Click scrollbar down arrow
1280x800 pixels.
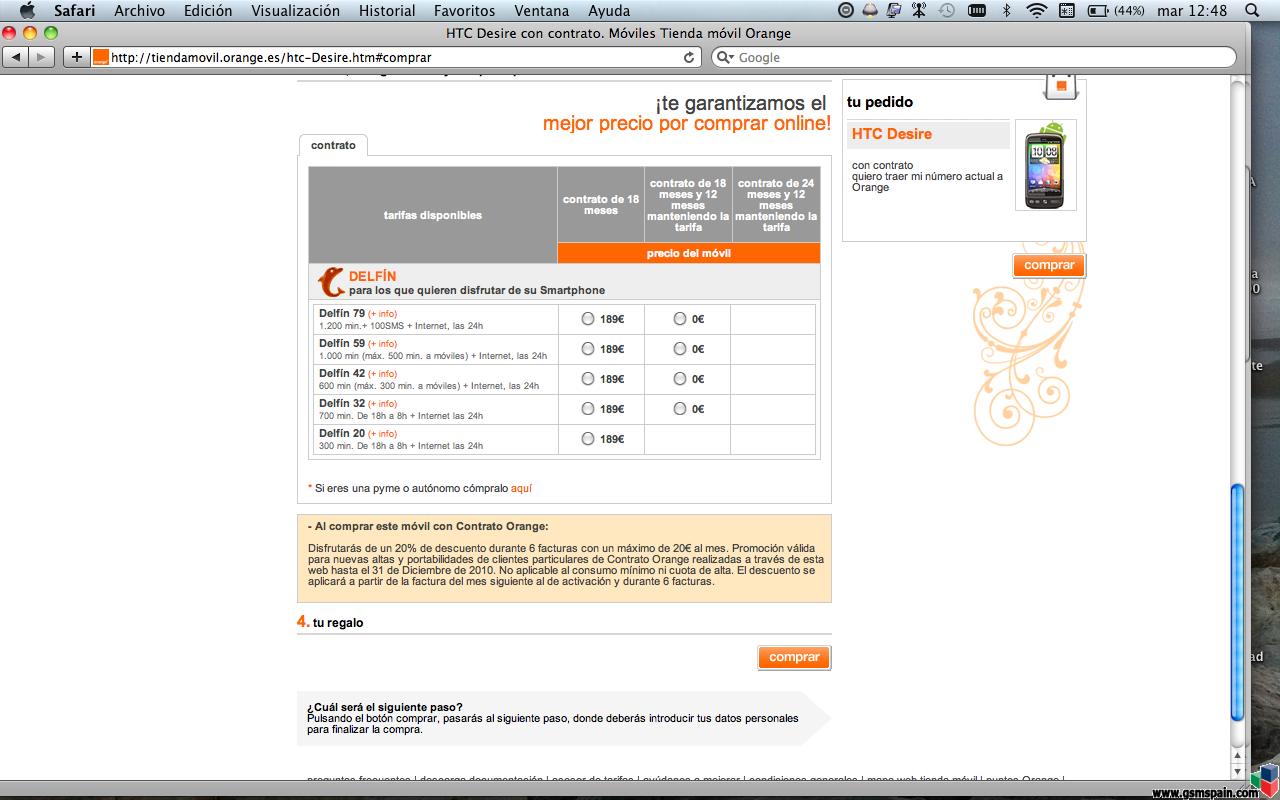coord(1238,770)
